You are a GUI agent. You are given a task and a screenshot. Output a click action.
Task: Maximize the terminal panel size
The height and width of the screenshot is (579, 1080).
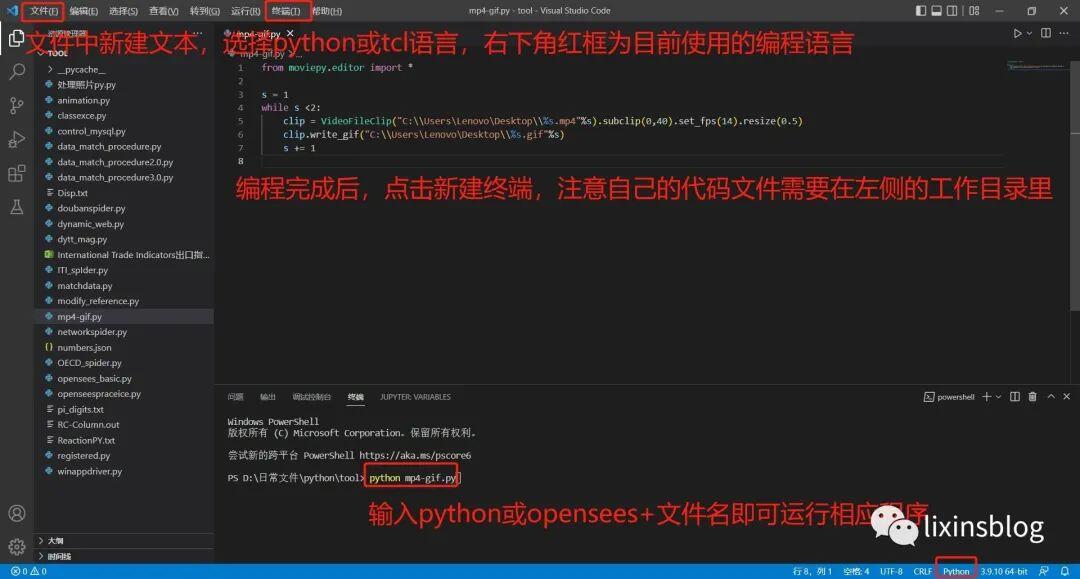click(1051, 397)
